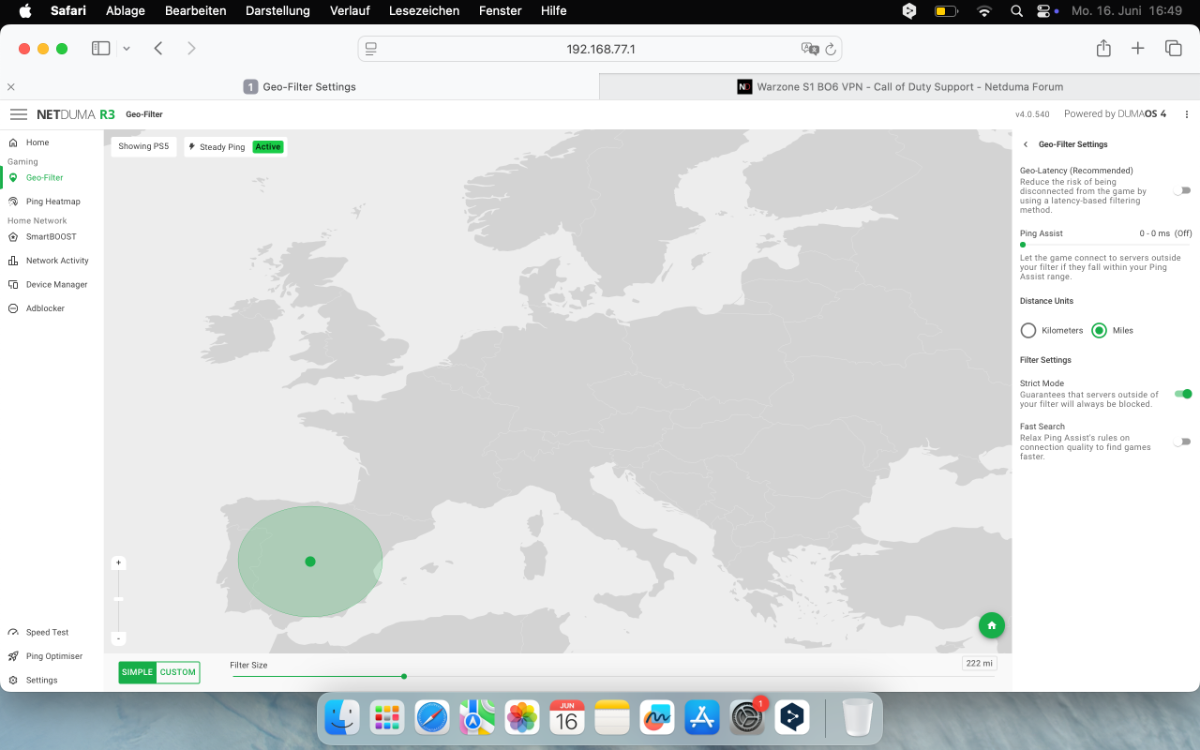The height and width of the screenshot is (750, 1200).
Task: Open Ablage menu
Action: [x=125, y=11]
